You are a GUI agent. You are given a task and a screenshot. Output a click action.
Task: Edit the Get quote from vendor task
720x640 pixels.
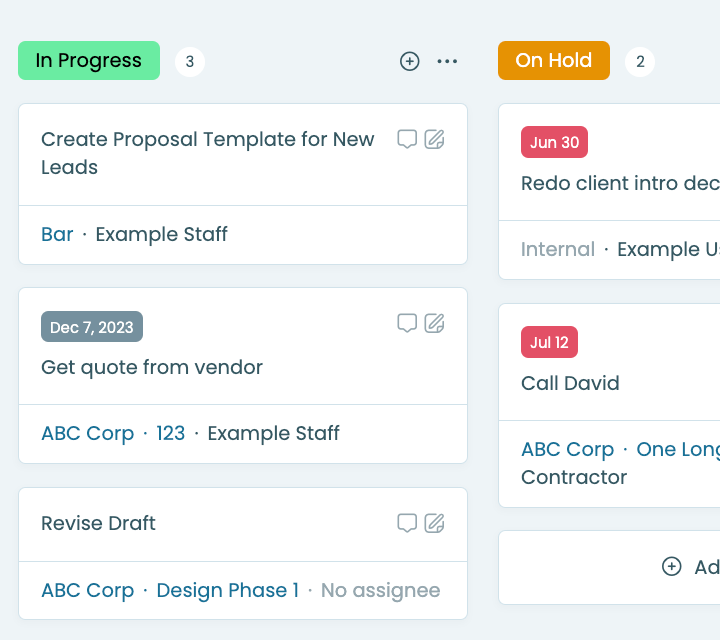click(x=434, y=323)
